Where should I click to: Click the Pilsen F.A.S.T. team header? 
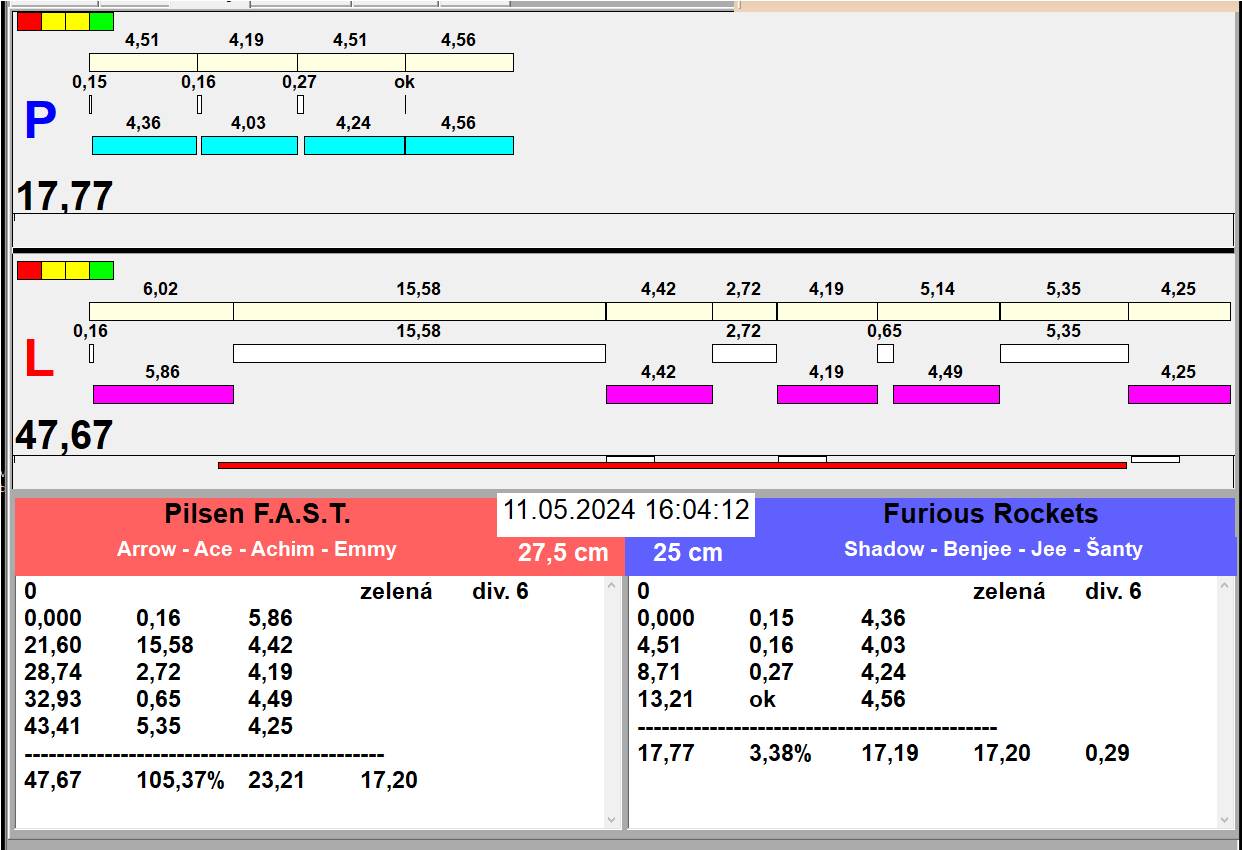(257, 515)
